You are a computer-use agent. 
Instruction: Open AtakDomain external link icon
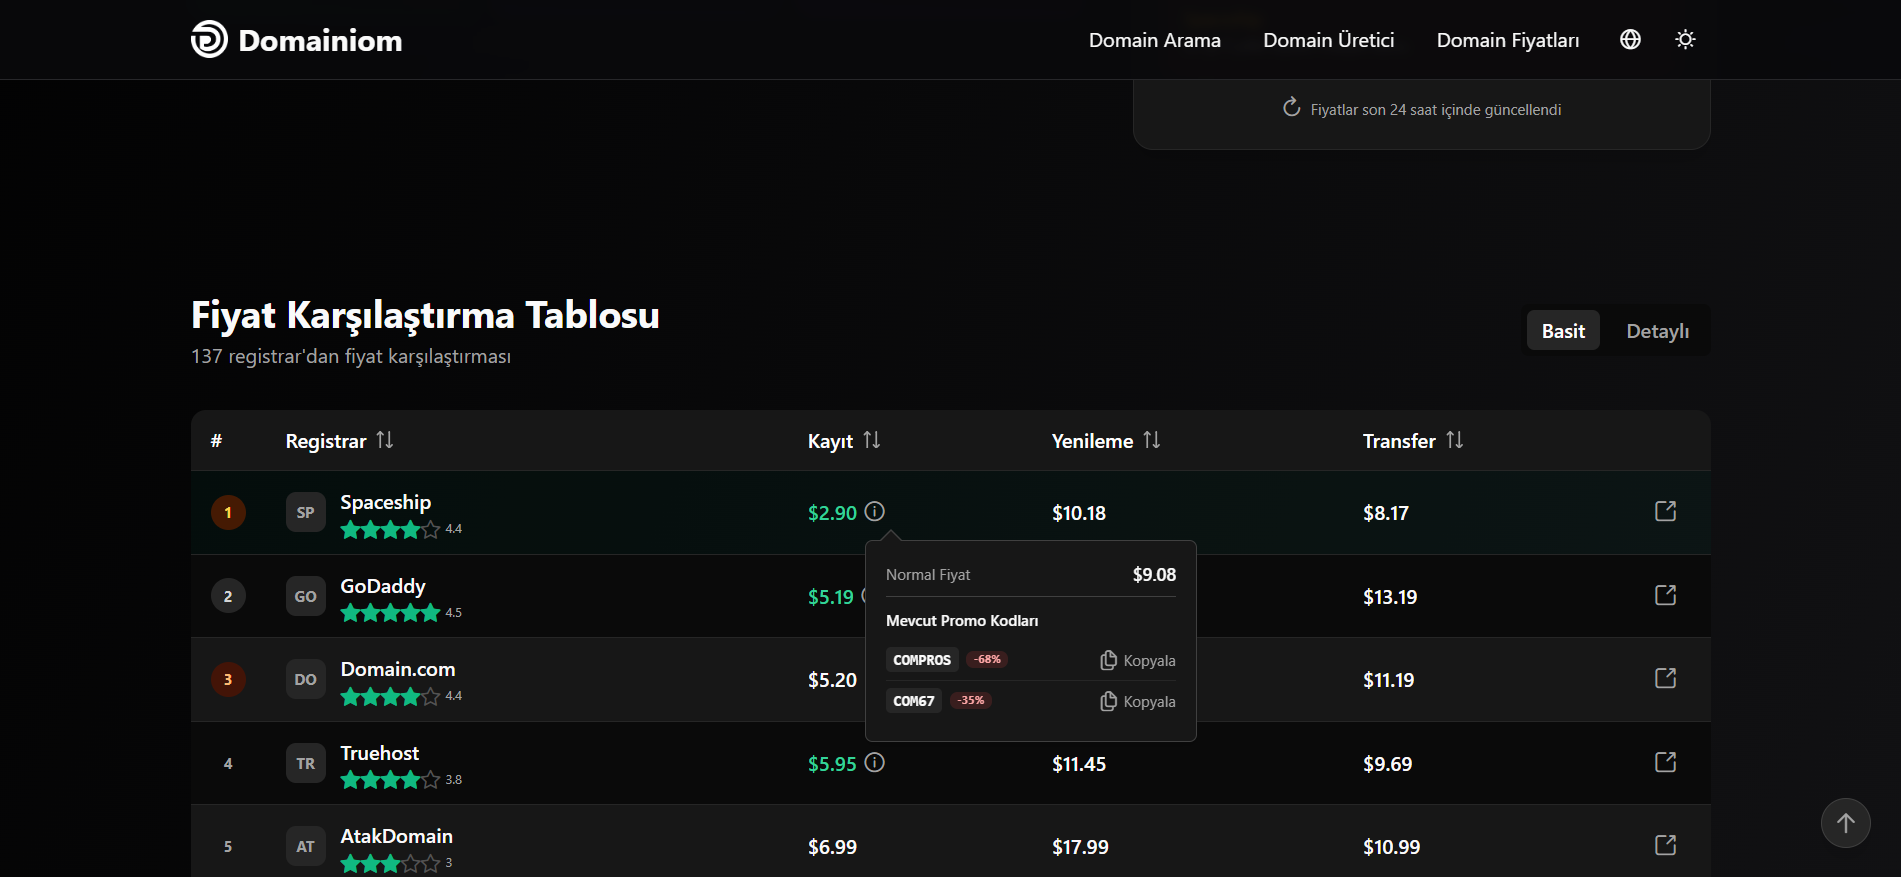[x=1665, y=845]
